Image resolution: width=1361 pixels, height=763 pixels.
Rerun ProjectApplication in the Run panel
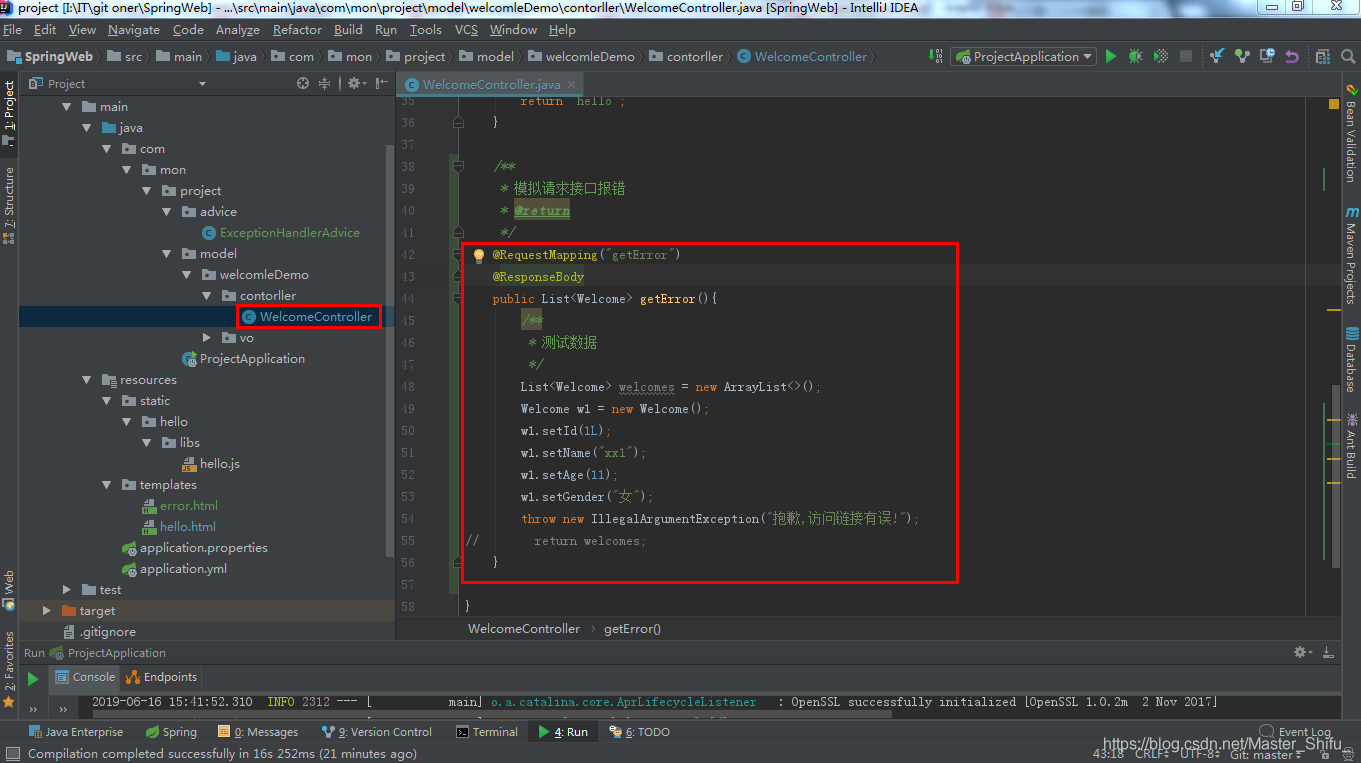pyautogui.click(x=33, y=679)
